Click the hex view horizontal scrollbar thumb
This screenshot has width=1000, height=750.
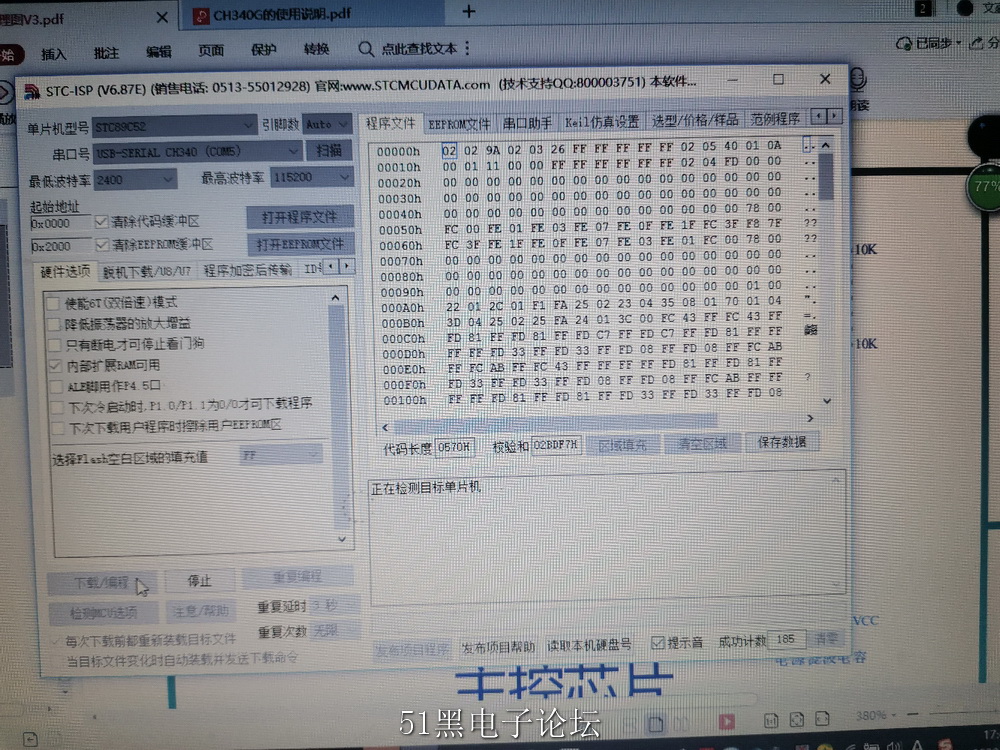point(555,423)
